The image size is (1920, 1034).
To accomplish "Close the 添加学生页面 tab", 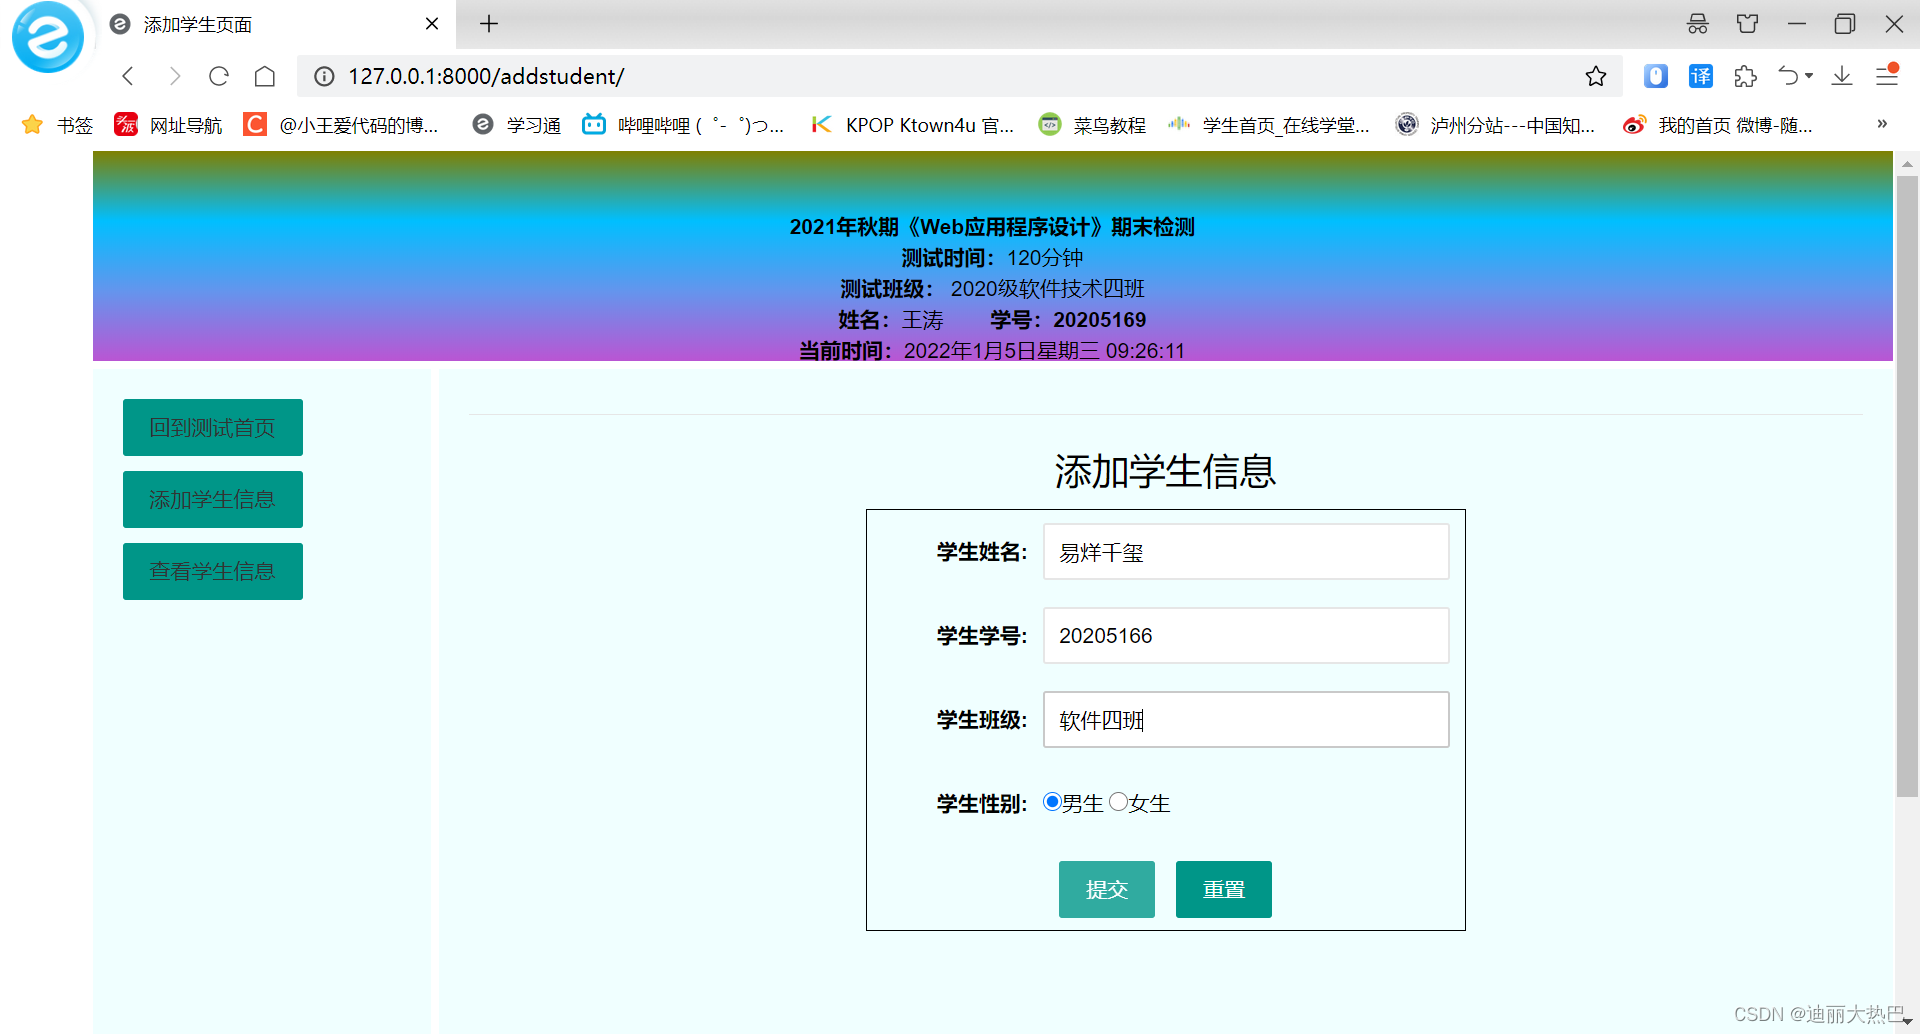I will (x=432, y=24).
